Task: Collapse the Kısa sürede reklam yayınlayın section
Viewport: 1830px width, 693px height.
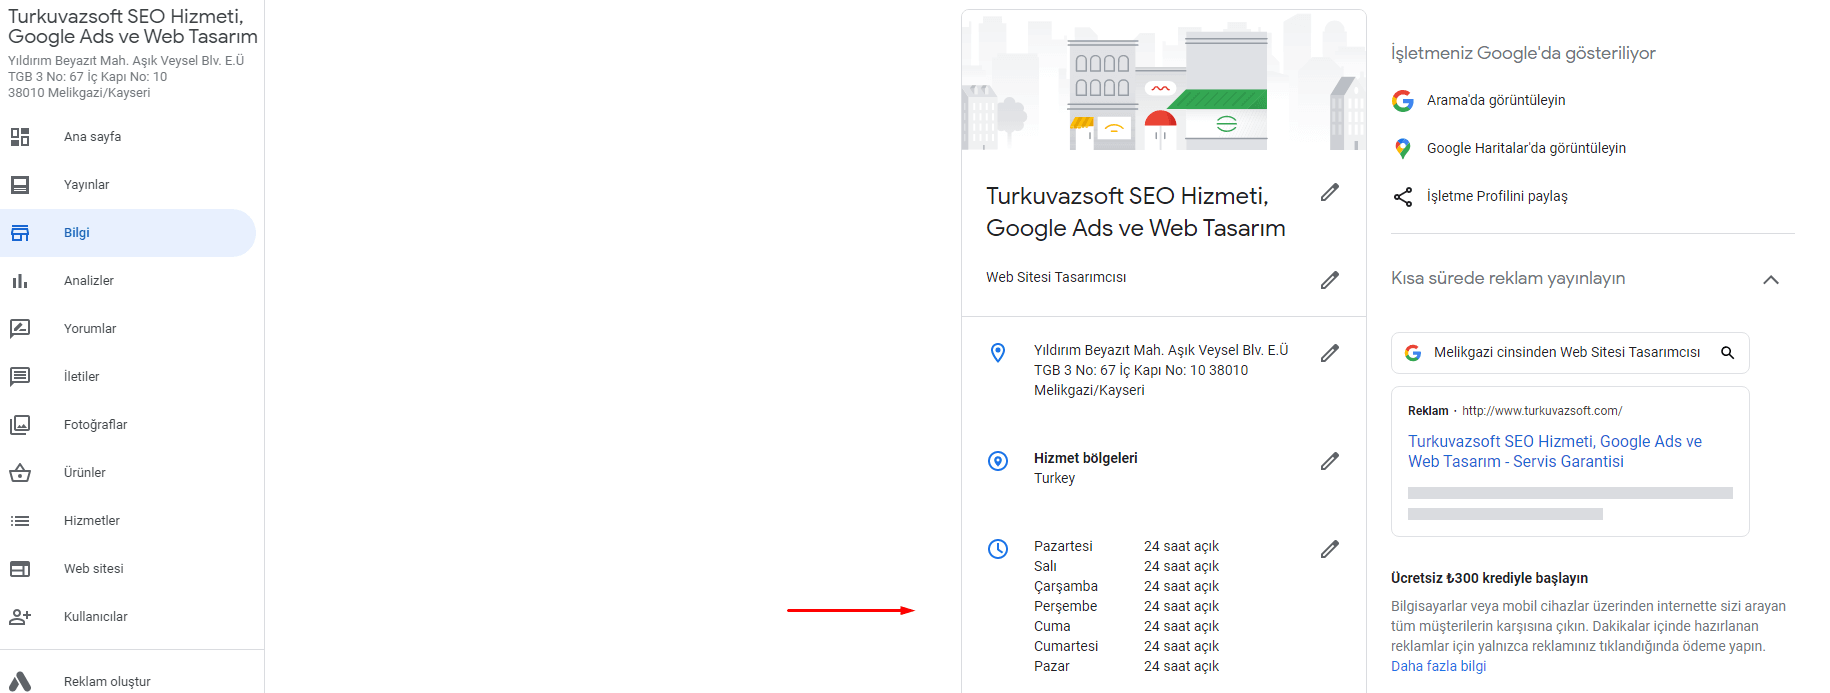Action: click(1771, 280)
